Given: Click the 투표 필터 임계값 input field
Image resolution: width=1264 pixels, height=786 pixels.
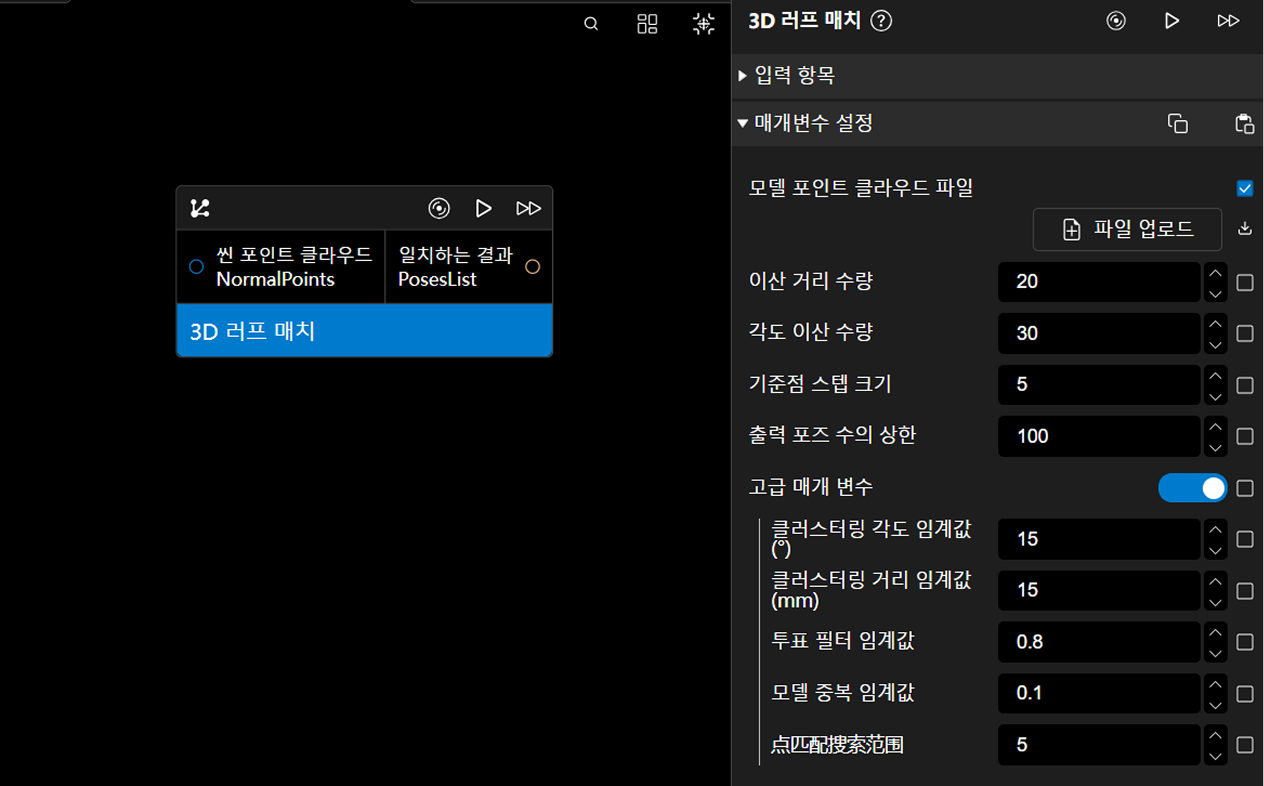Looking at the screenshot, I should [1098, 642].
